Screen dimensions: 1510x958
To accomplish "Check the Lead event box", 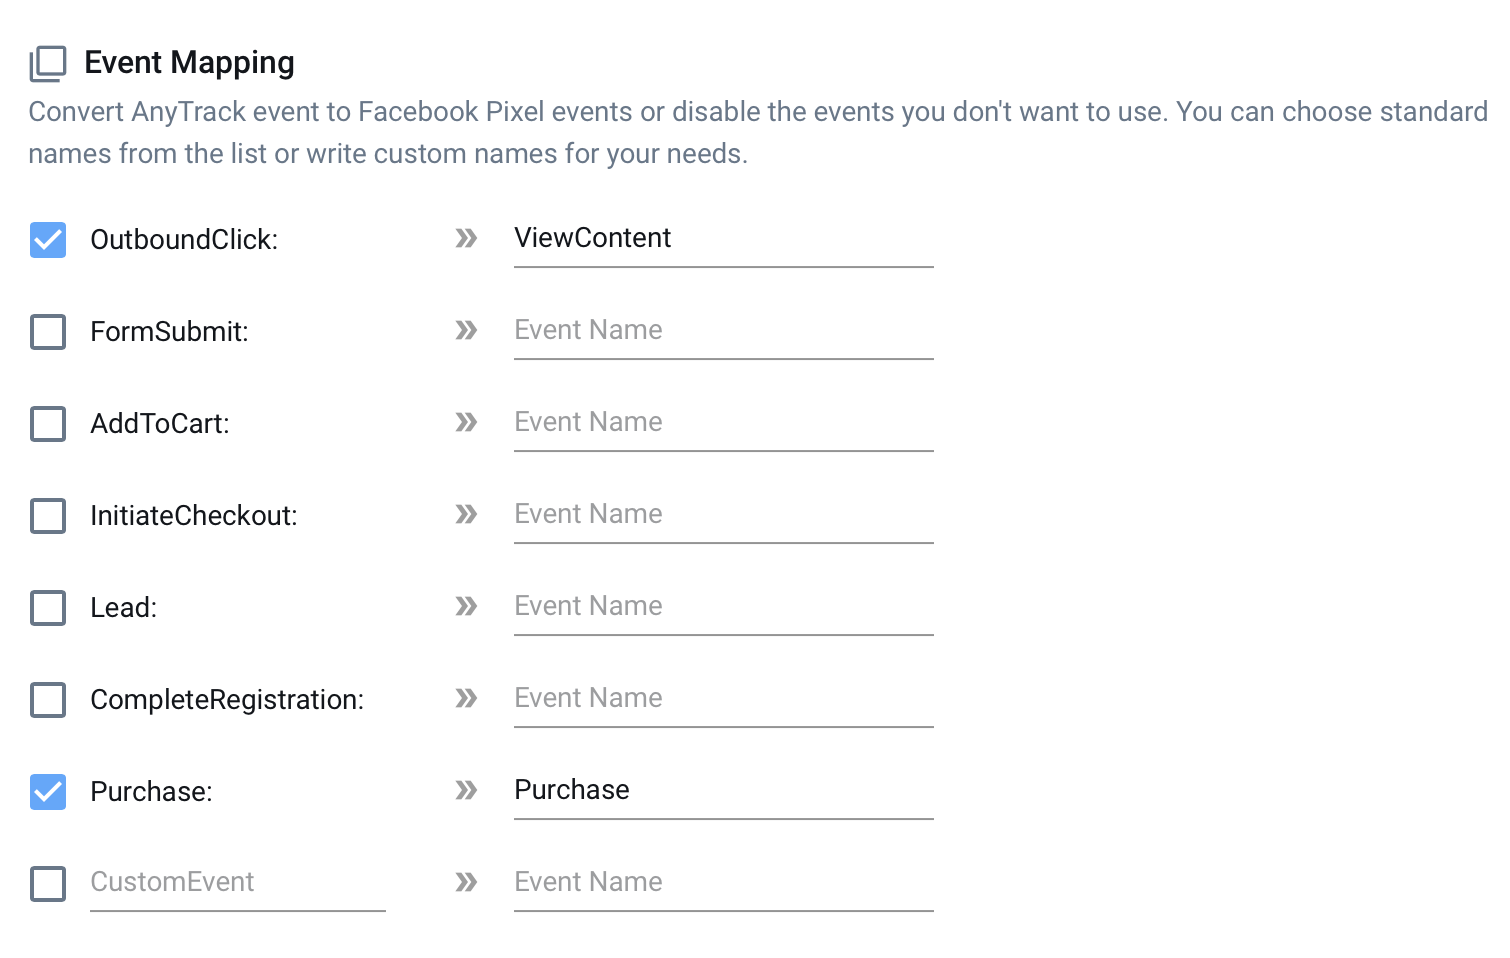I will pos(48,608).
